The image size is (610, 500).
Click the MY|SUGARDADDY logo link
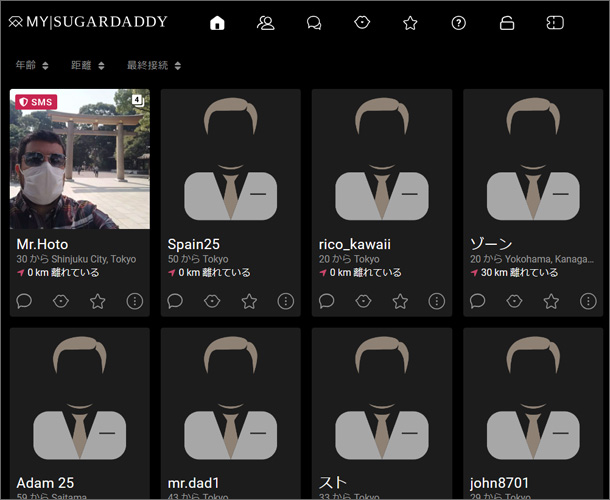[x=88, y=22]
